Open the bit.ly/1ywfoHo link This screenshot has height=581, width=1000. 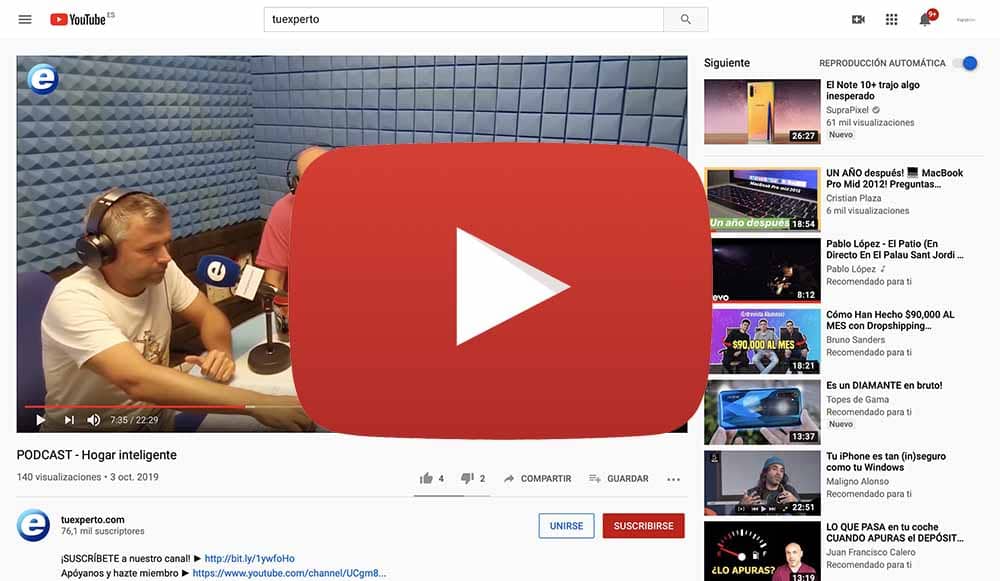249,558
